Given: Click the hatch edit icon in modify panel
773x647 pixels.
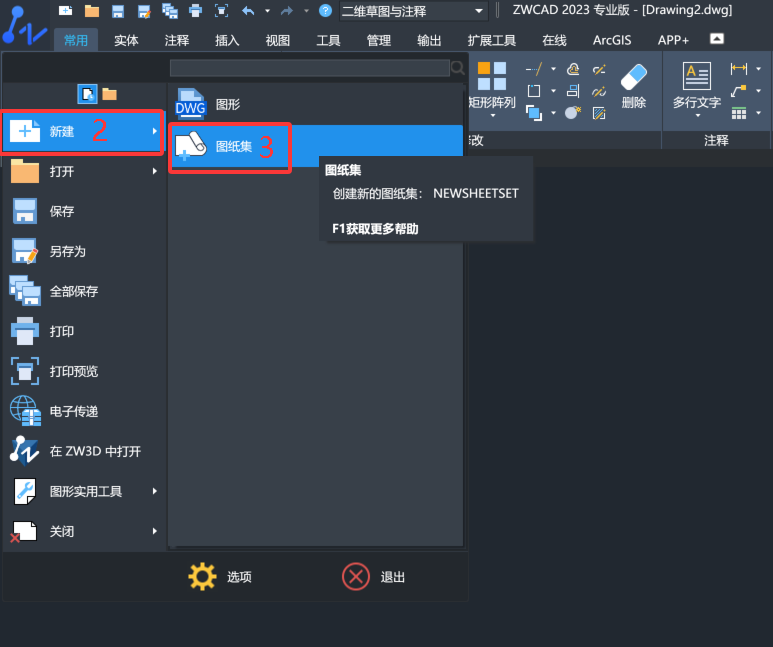Looking at the screenshot, I should coord(599,113).
